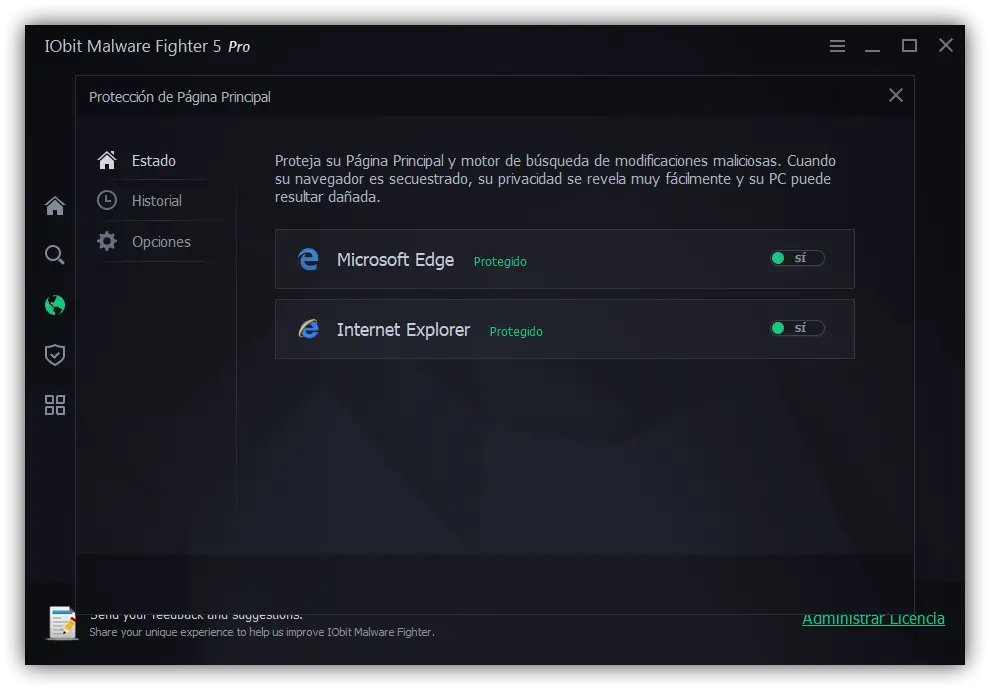Image resolution: width=990 pixels, height=690 pixels.
Task: Go to the Opciones tab
Action: (x=160, y=242)
